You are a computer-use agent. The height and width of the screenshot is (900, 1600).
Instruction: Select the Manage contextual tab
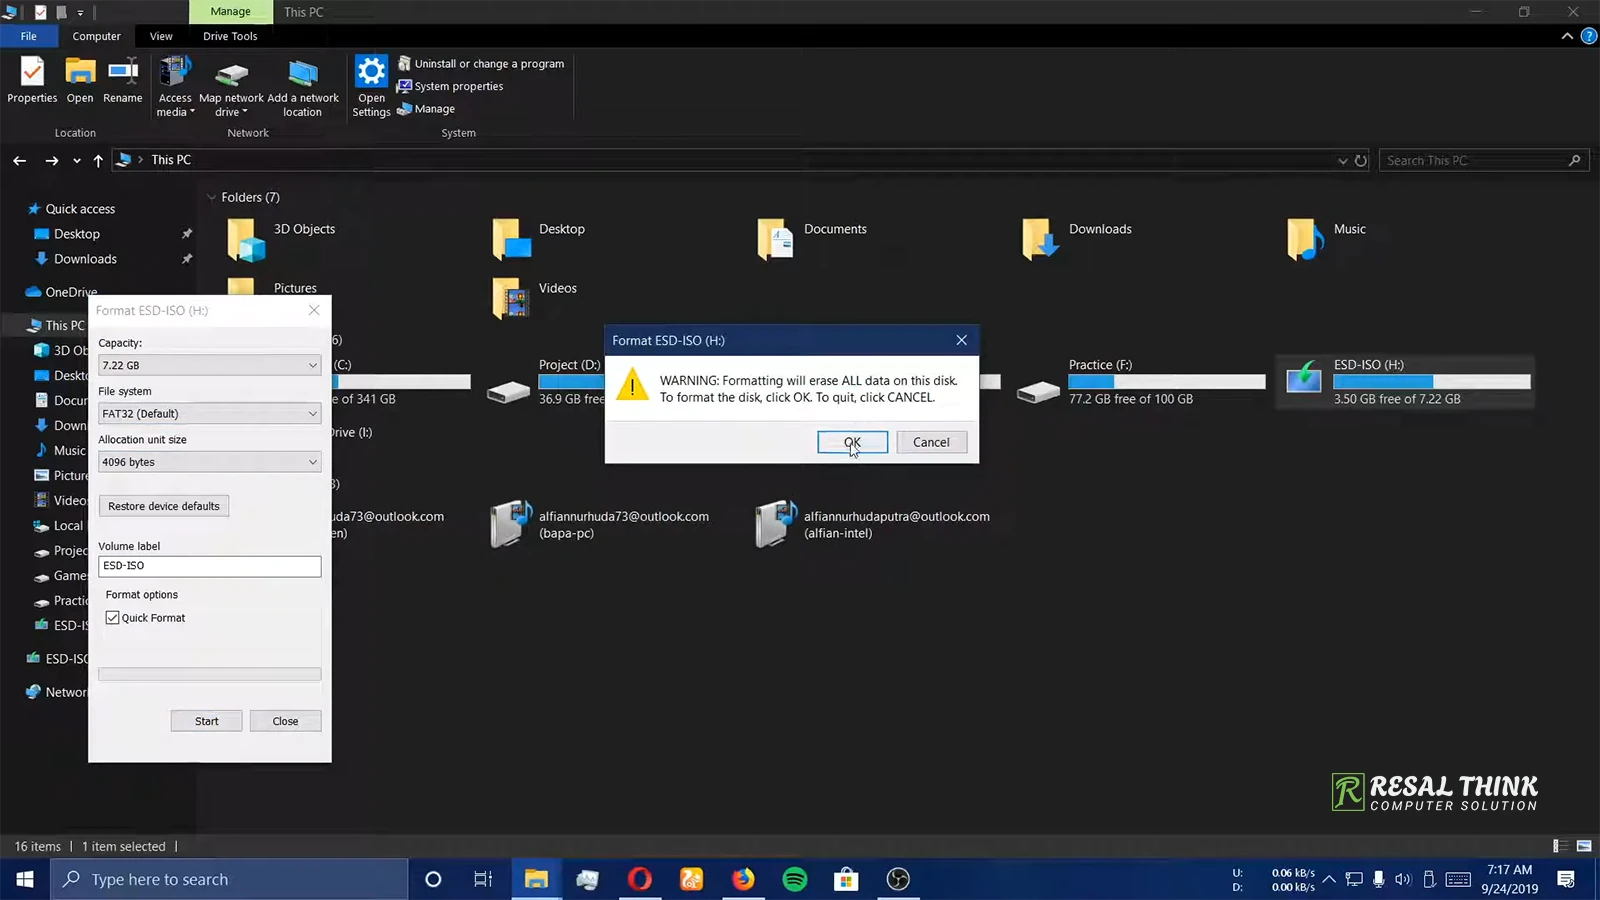(230, 12)
